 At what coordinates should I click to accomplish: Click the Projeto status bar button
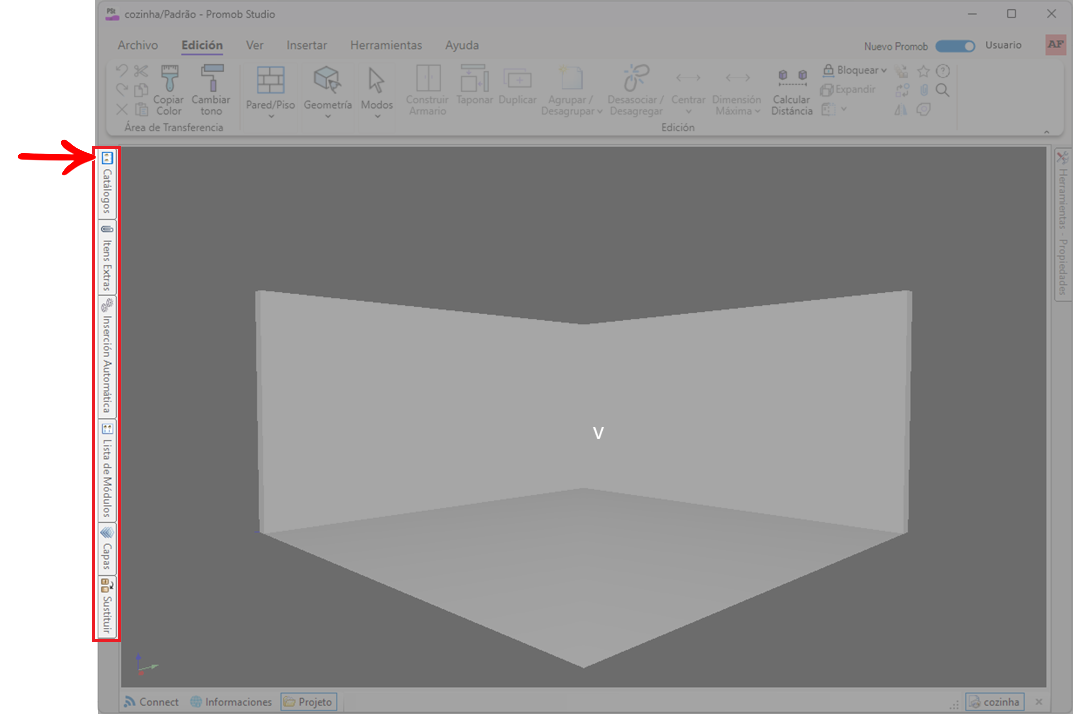pyautogui.click(x=308, y=702)
